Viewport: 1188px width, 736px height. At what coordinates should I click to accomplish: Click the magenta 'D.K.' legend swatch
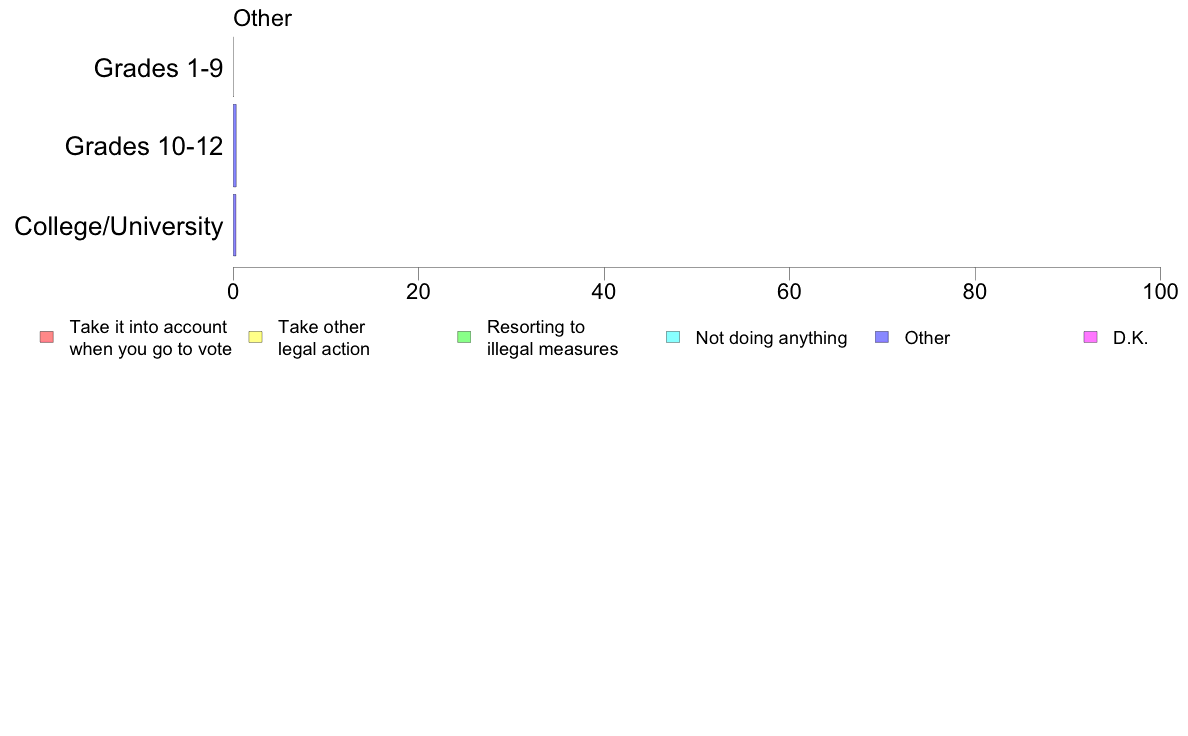1090,337
